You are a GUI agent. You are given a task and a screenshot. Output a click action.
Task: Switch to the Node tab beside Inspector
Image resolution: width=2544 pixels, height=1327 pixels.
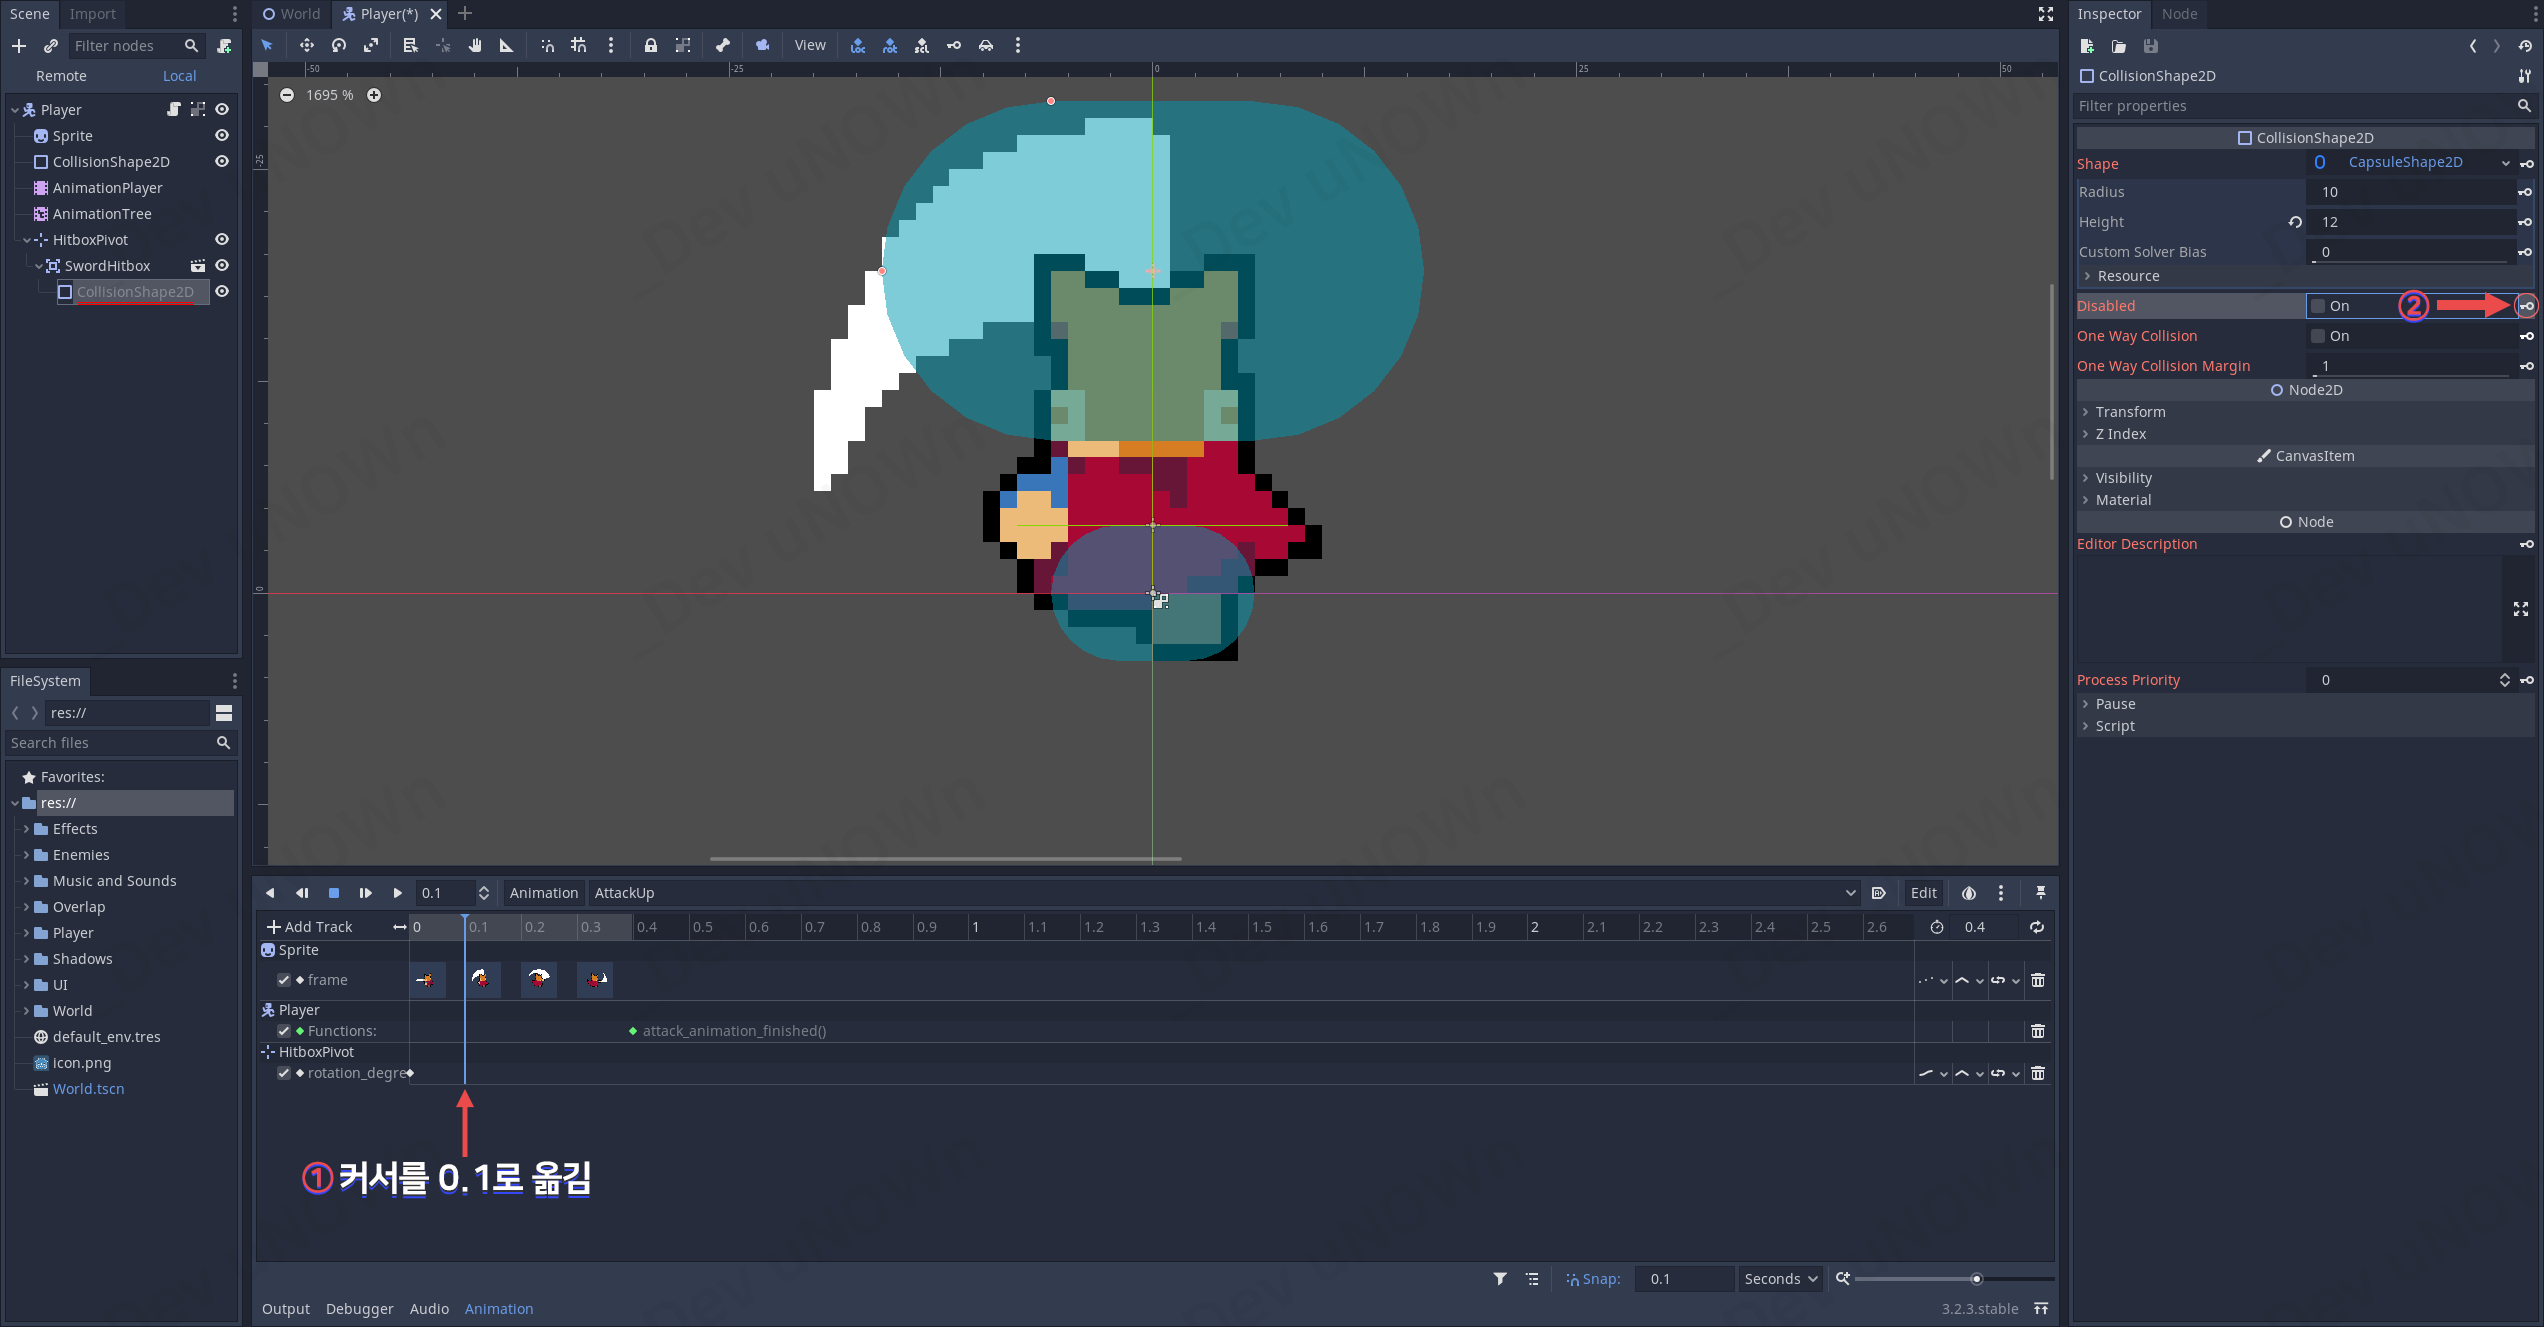click(2178, 14)
